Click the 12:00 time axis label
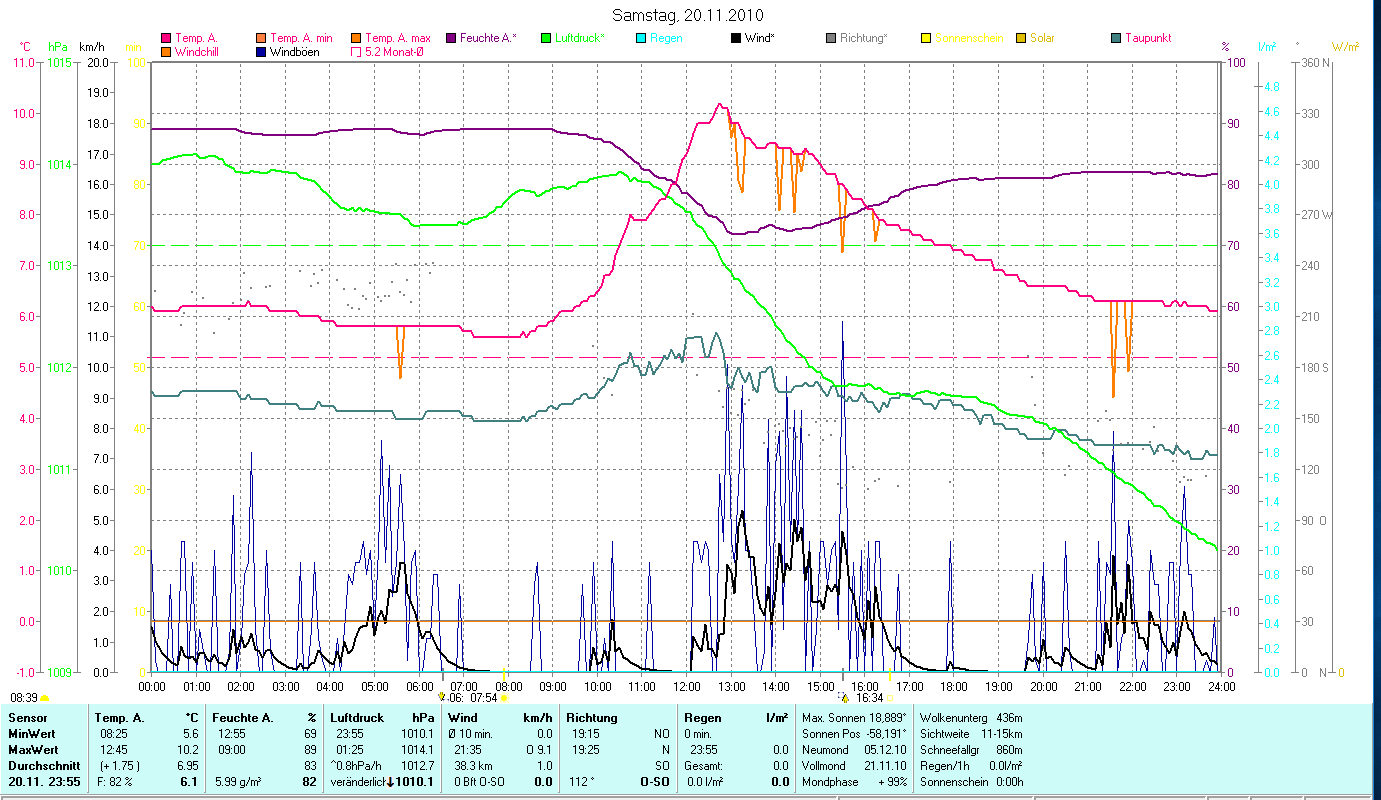This screenshot has width=1381, height=800. [x=687, y=686]
